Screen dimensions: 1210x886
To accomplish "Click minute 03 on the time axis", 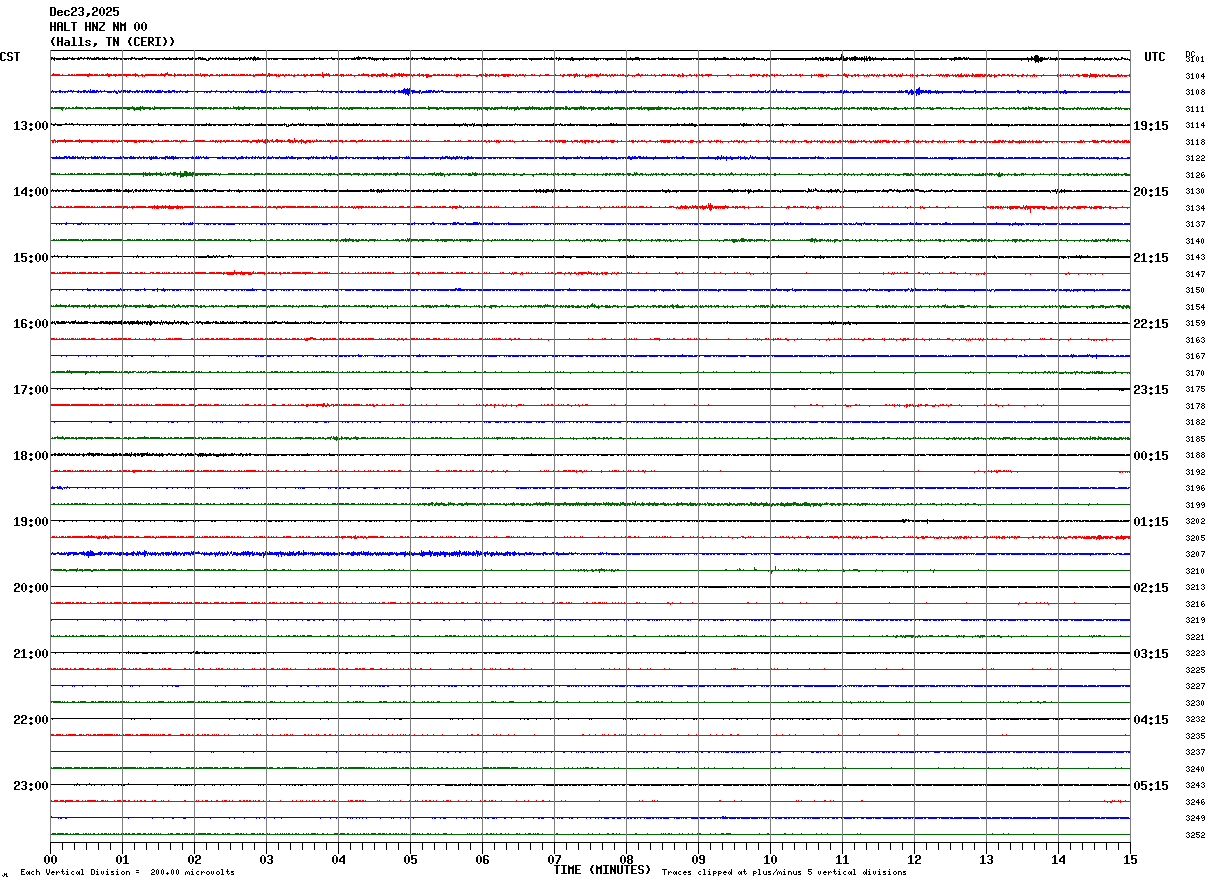I will (266, 859).
